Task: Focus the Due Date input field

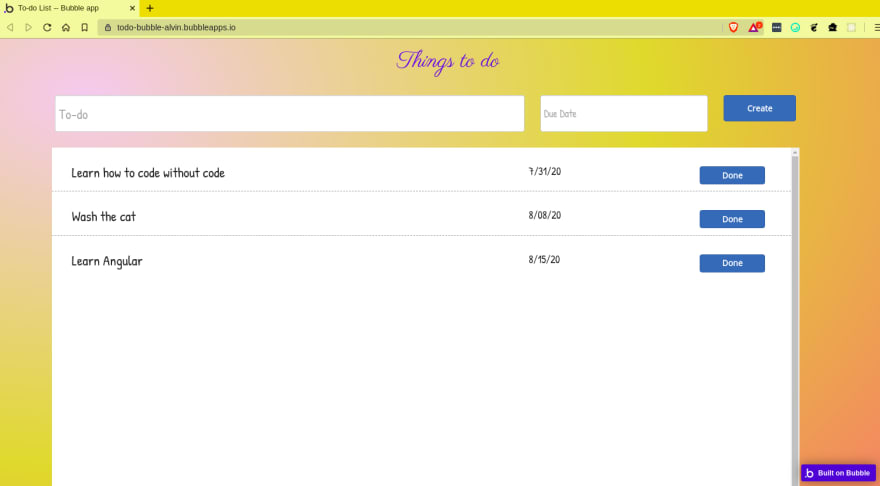Action: click(624, 113)
